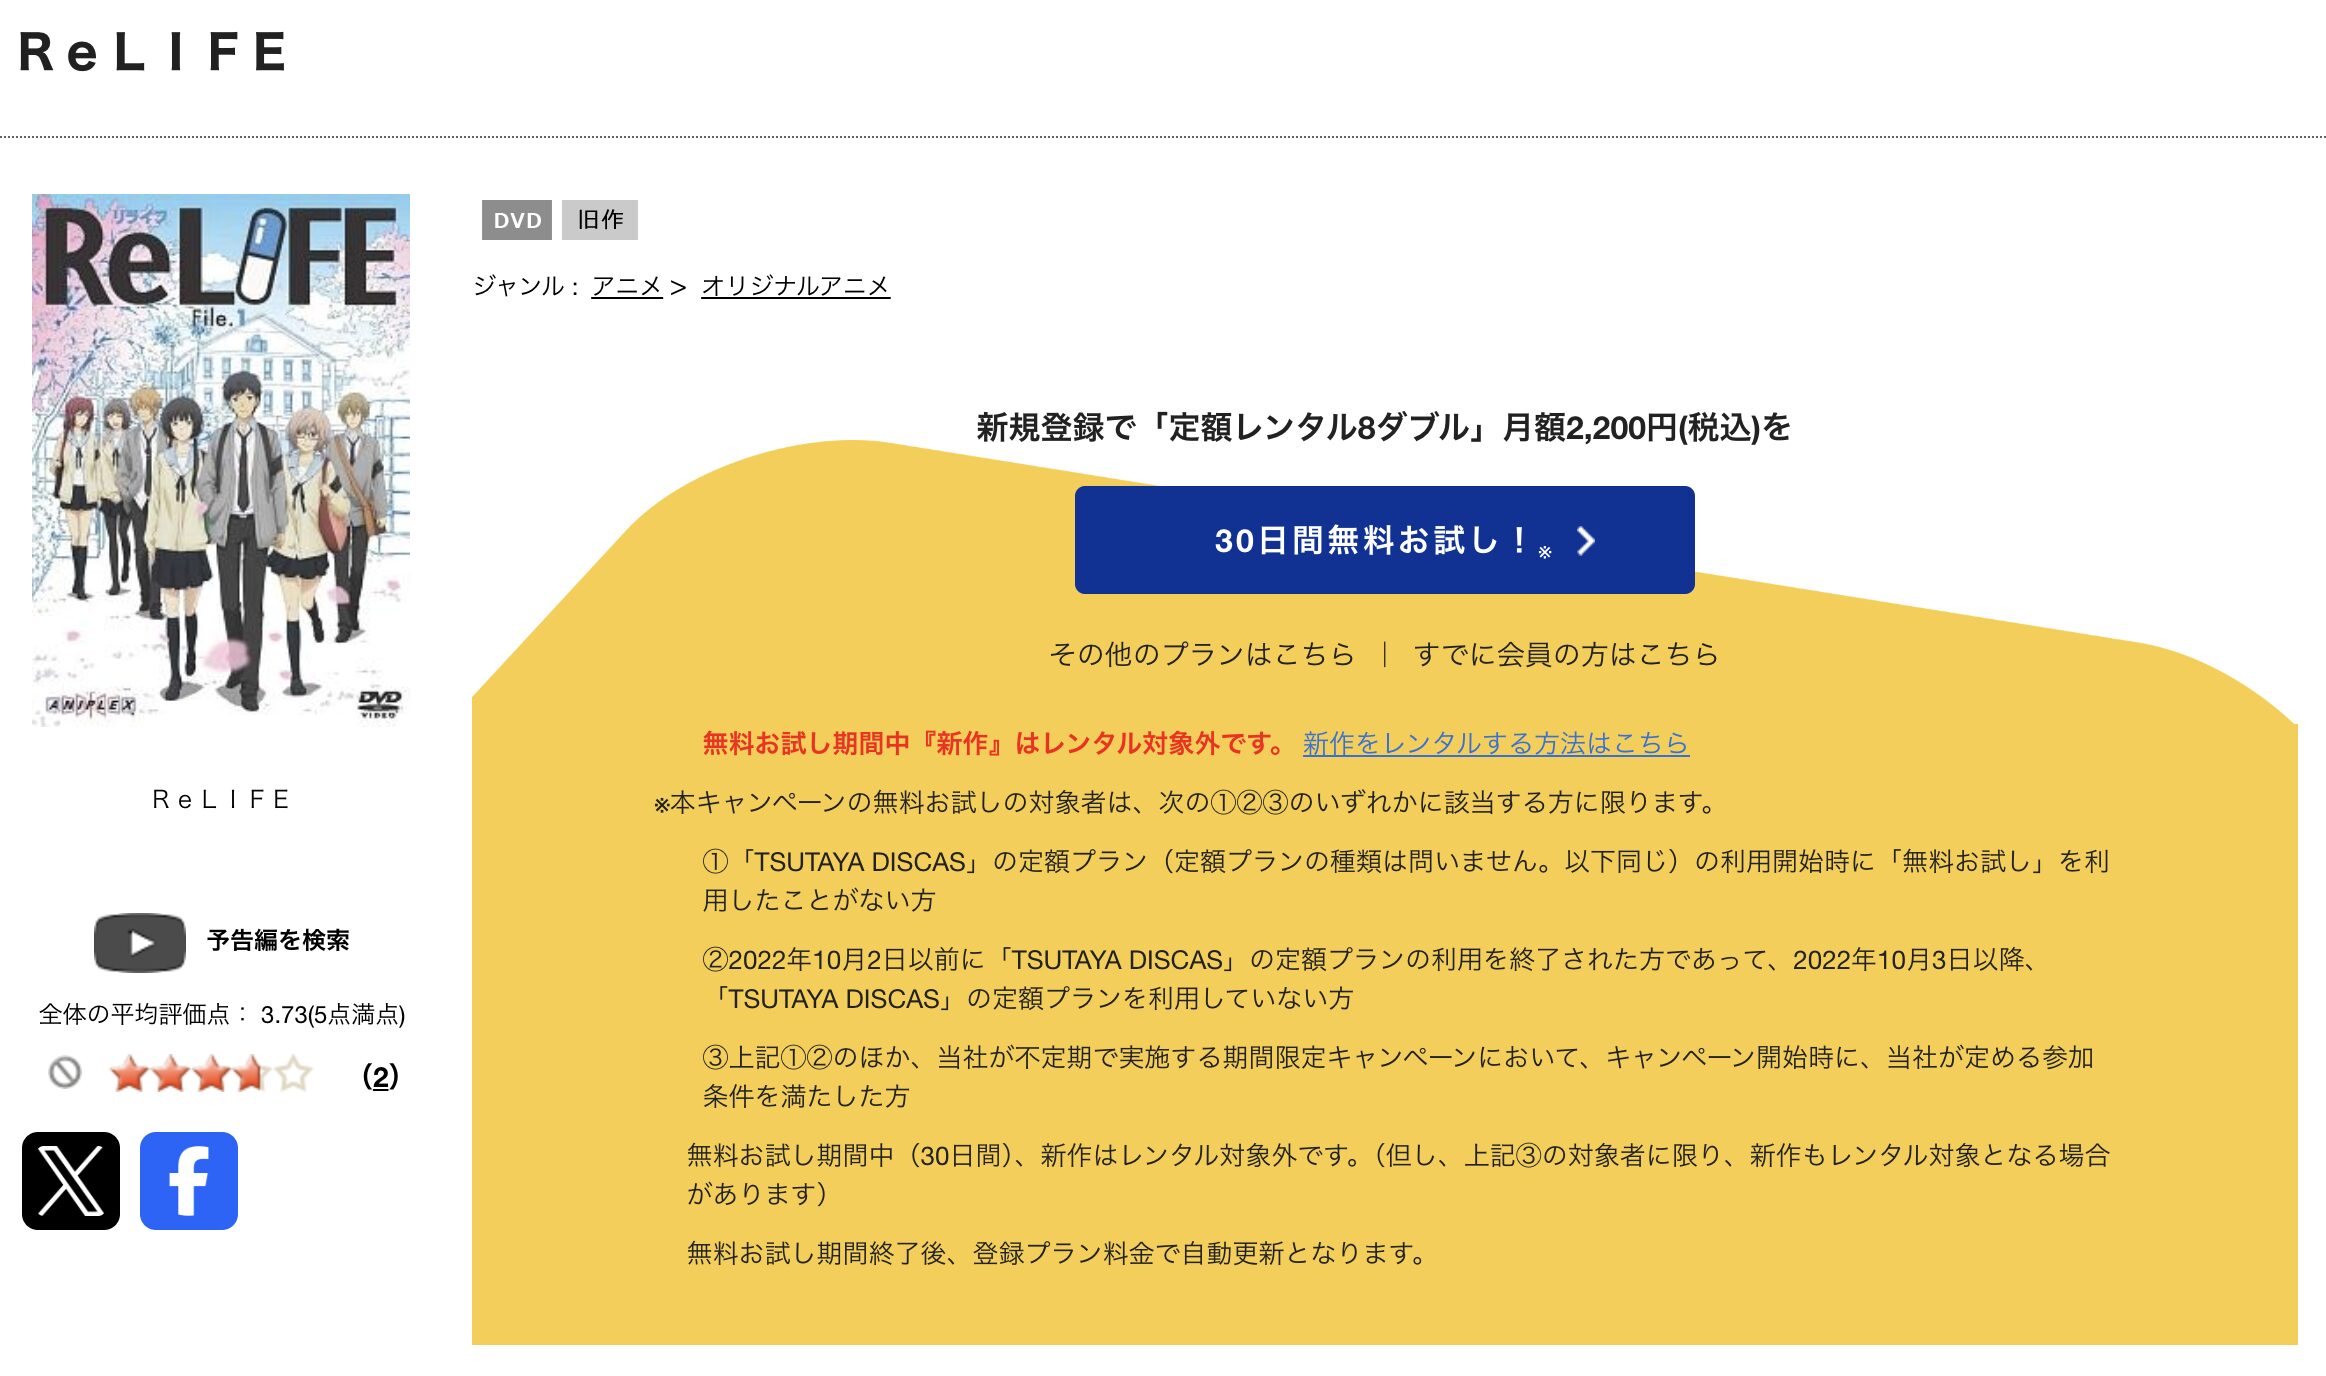
Task: Click the ReLIFE page heading
Action: [x=154, y=52]
